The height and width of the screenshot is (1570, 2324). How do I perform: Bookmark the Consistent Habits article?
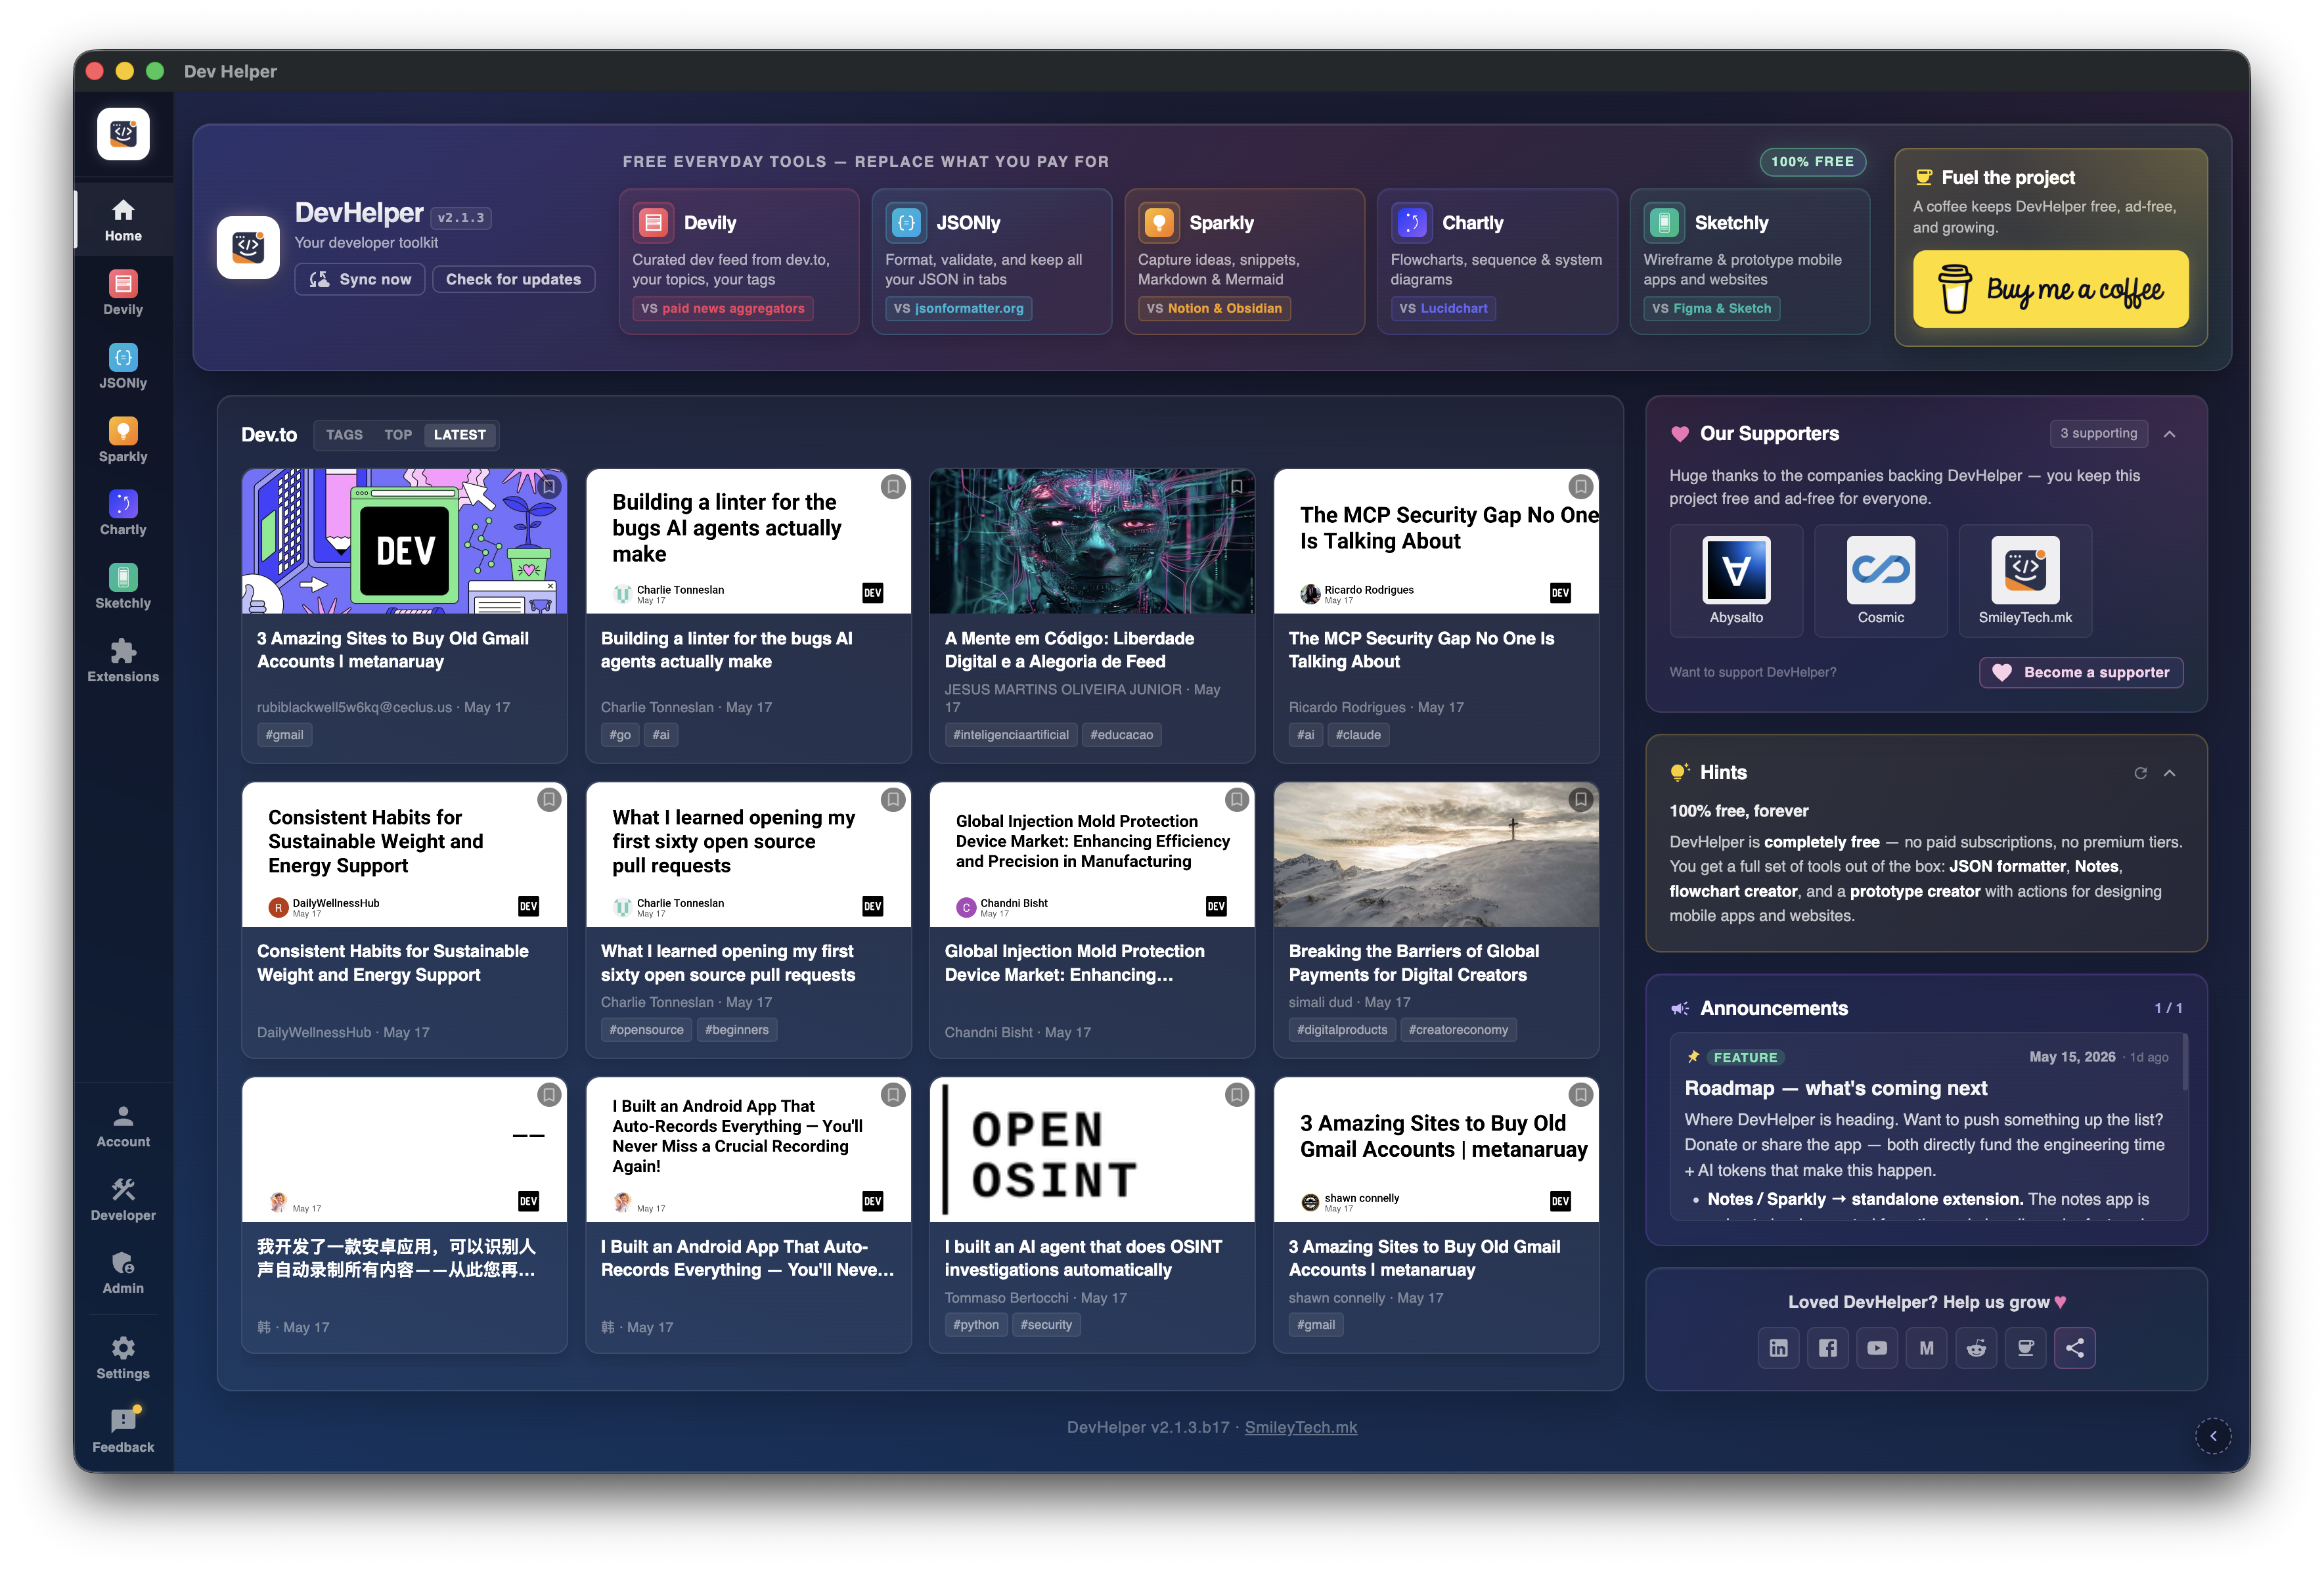pyautogui.click(x=549, y=799)
